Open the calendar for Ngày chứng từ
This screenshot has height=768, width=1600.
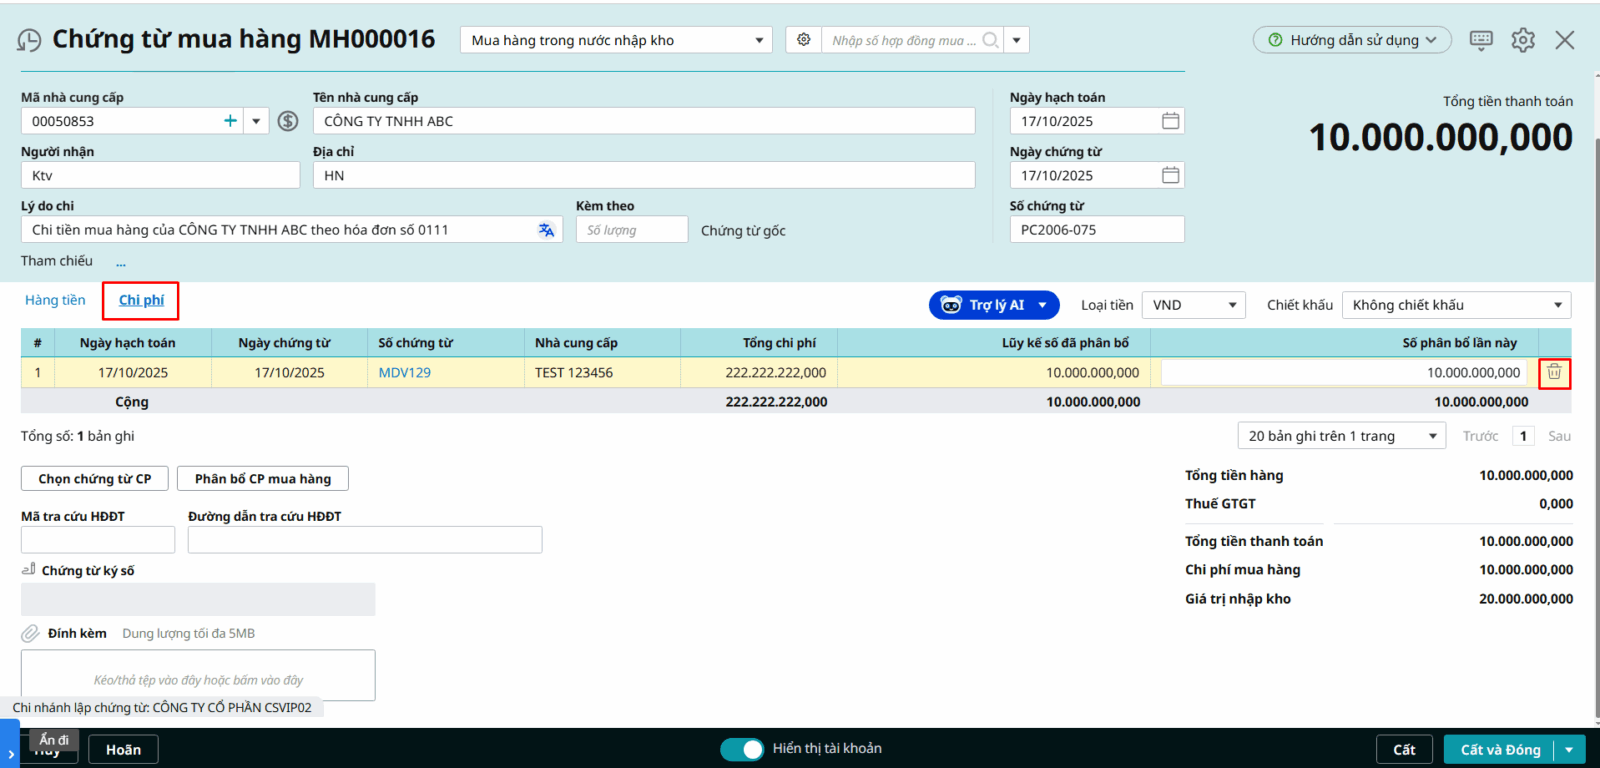tap(1170, 175)
